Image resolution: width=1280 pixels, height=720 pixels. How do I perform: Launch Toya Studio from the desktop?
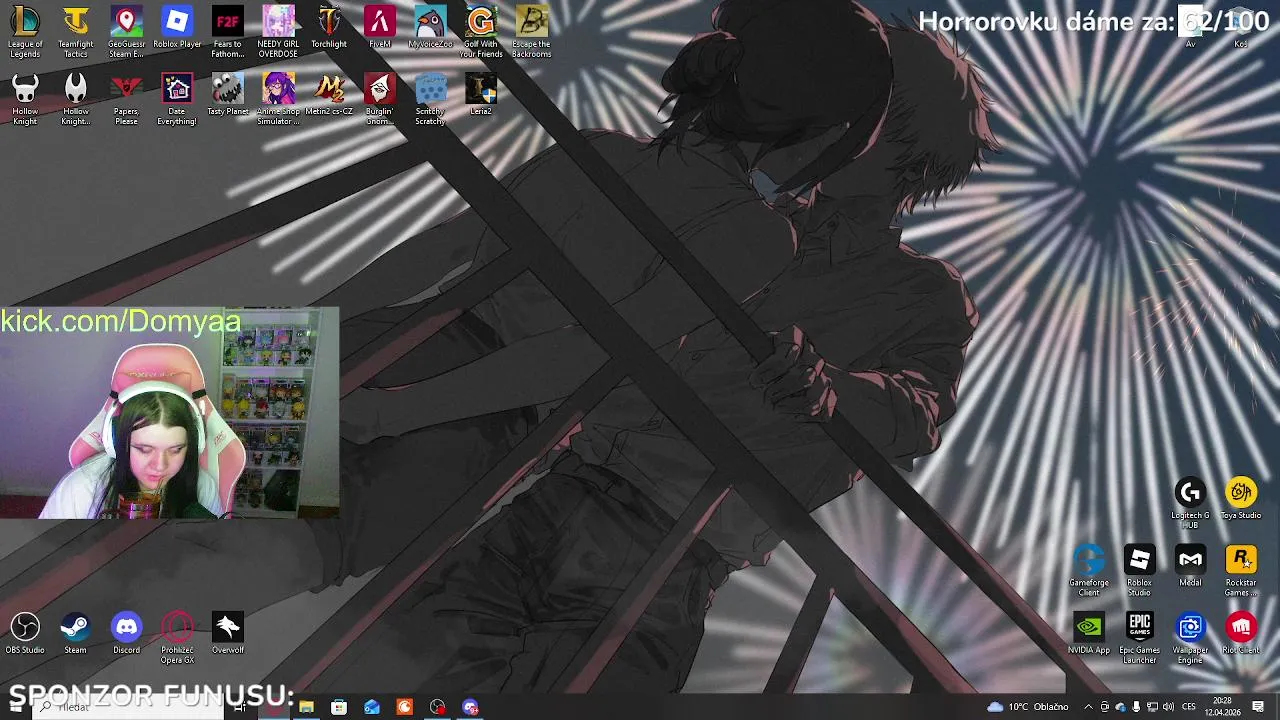pyautogui.click(x=1241, y=498)
